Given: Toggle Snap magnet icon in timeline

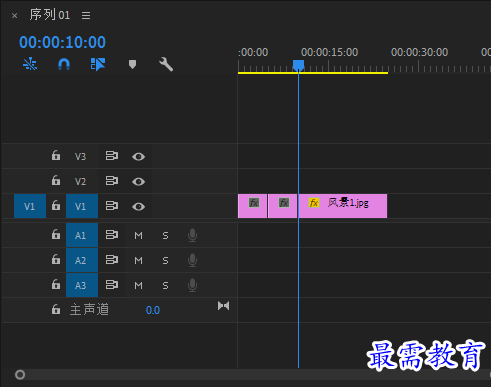Looking at the screenshot, I should (64, 64).
